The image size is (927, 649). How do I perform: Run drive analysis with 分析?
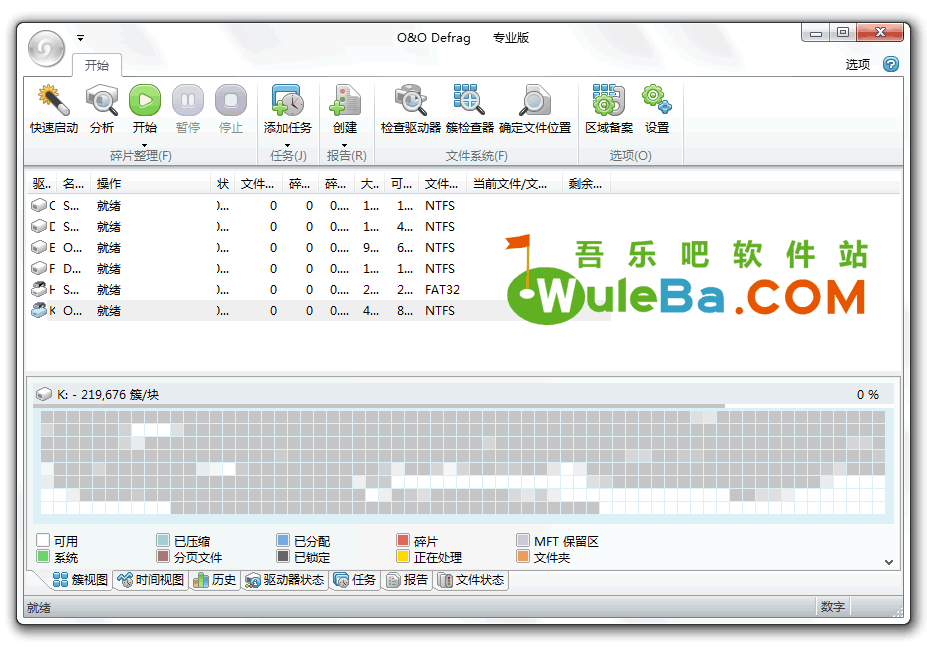click(x=102, y=109)
